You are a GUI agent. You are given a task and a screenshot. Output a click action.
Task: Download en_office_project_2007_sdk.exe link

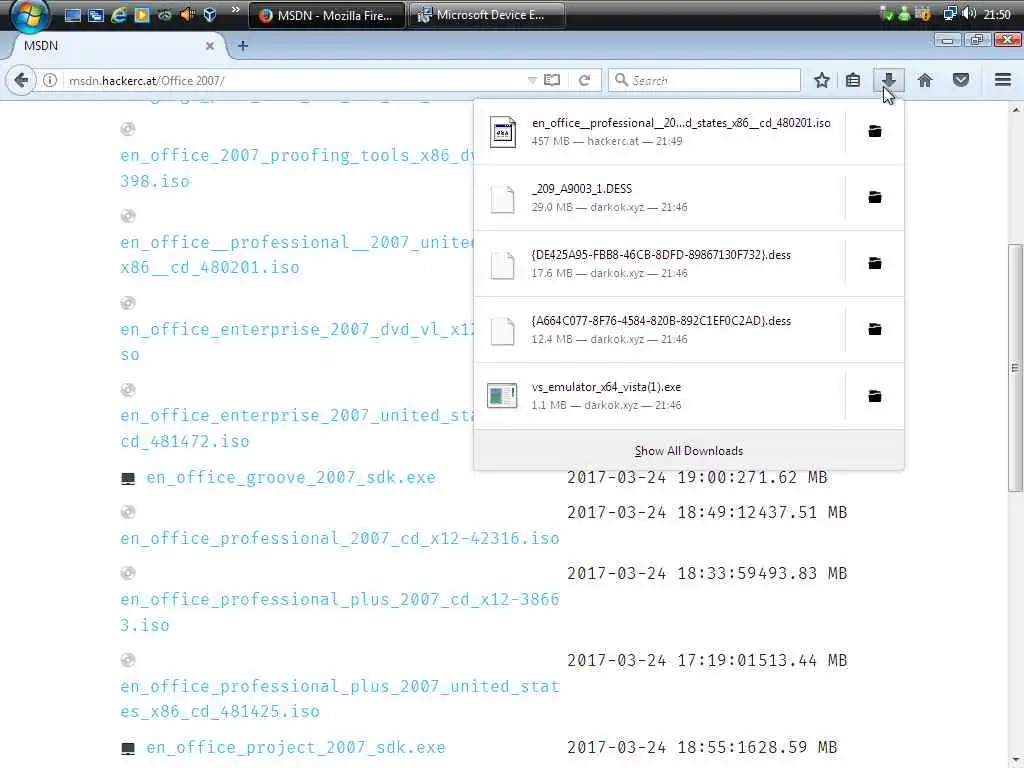296,747
